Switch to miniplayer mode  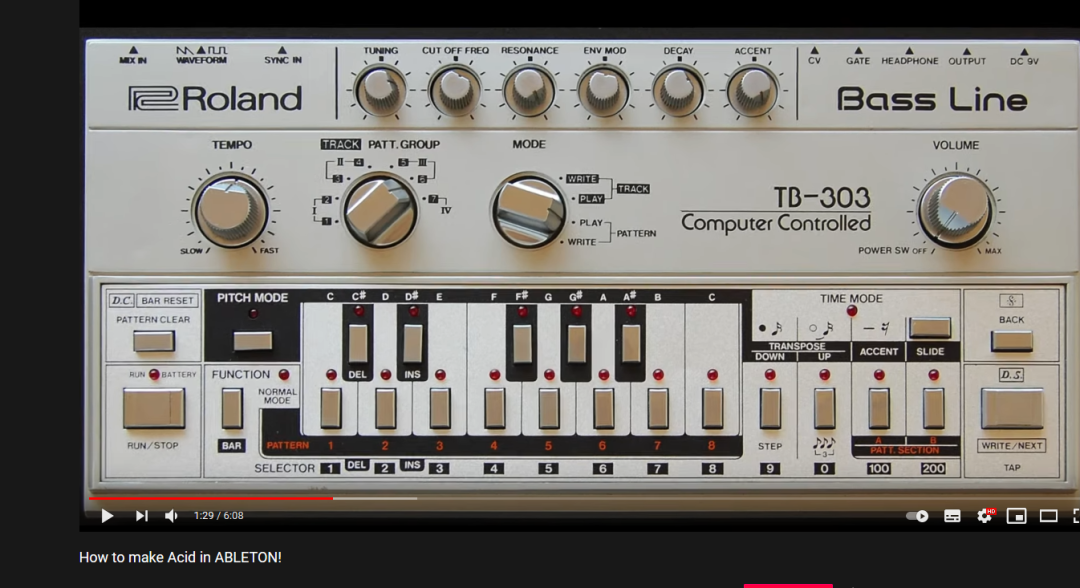(x=1017, y=516)
